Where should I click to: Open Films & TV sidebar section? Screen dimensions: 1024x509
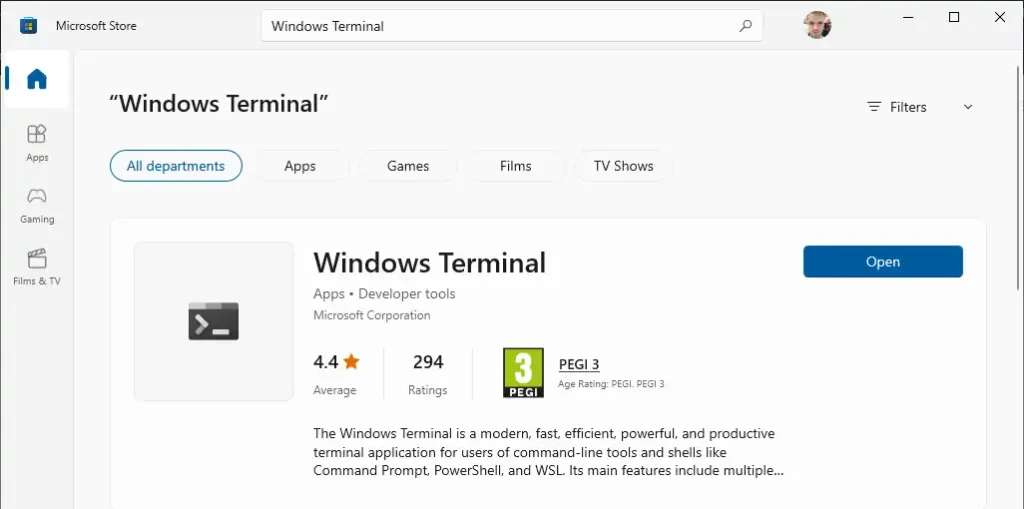[x=37, y=267]
